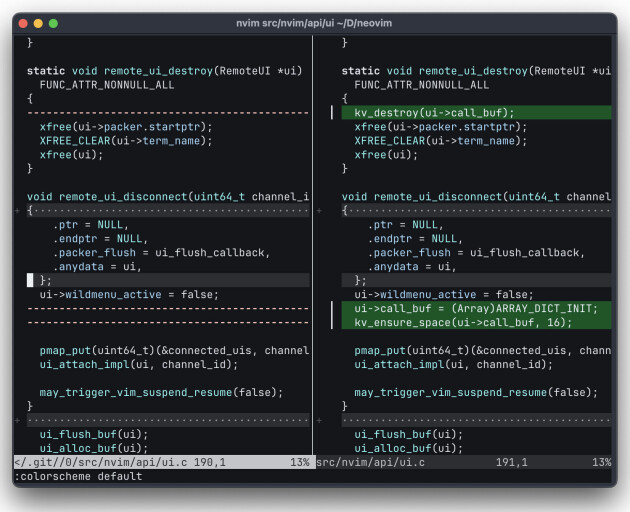
Task: Click the xfree(ui); line in the left pane
Action: pyautogui.click(x=71, y=155)
